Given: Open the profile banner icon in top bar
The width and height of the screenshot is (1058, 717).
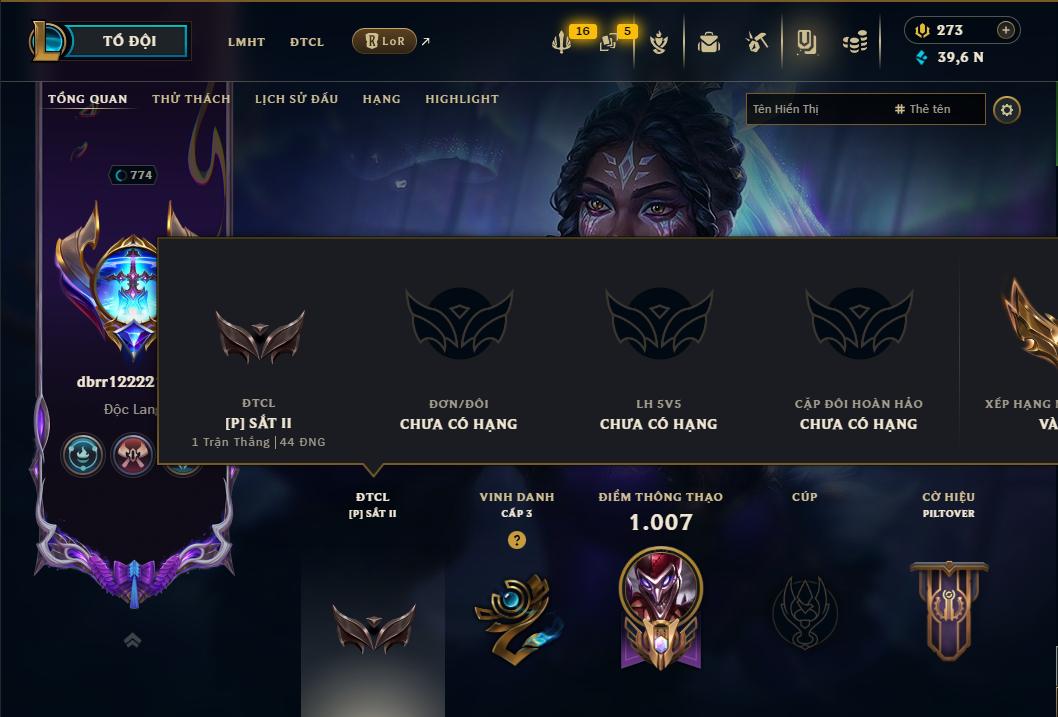Looking at the screenshot, I should (x=806, y=42).
